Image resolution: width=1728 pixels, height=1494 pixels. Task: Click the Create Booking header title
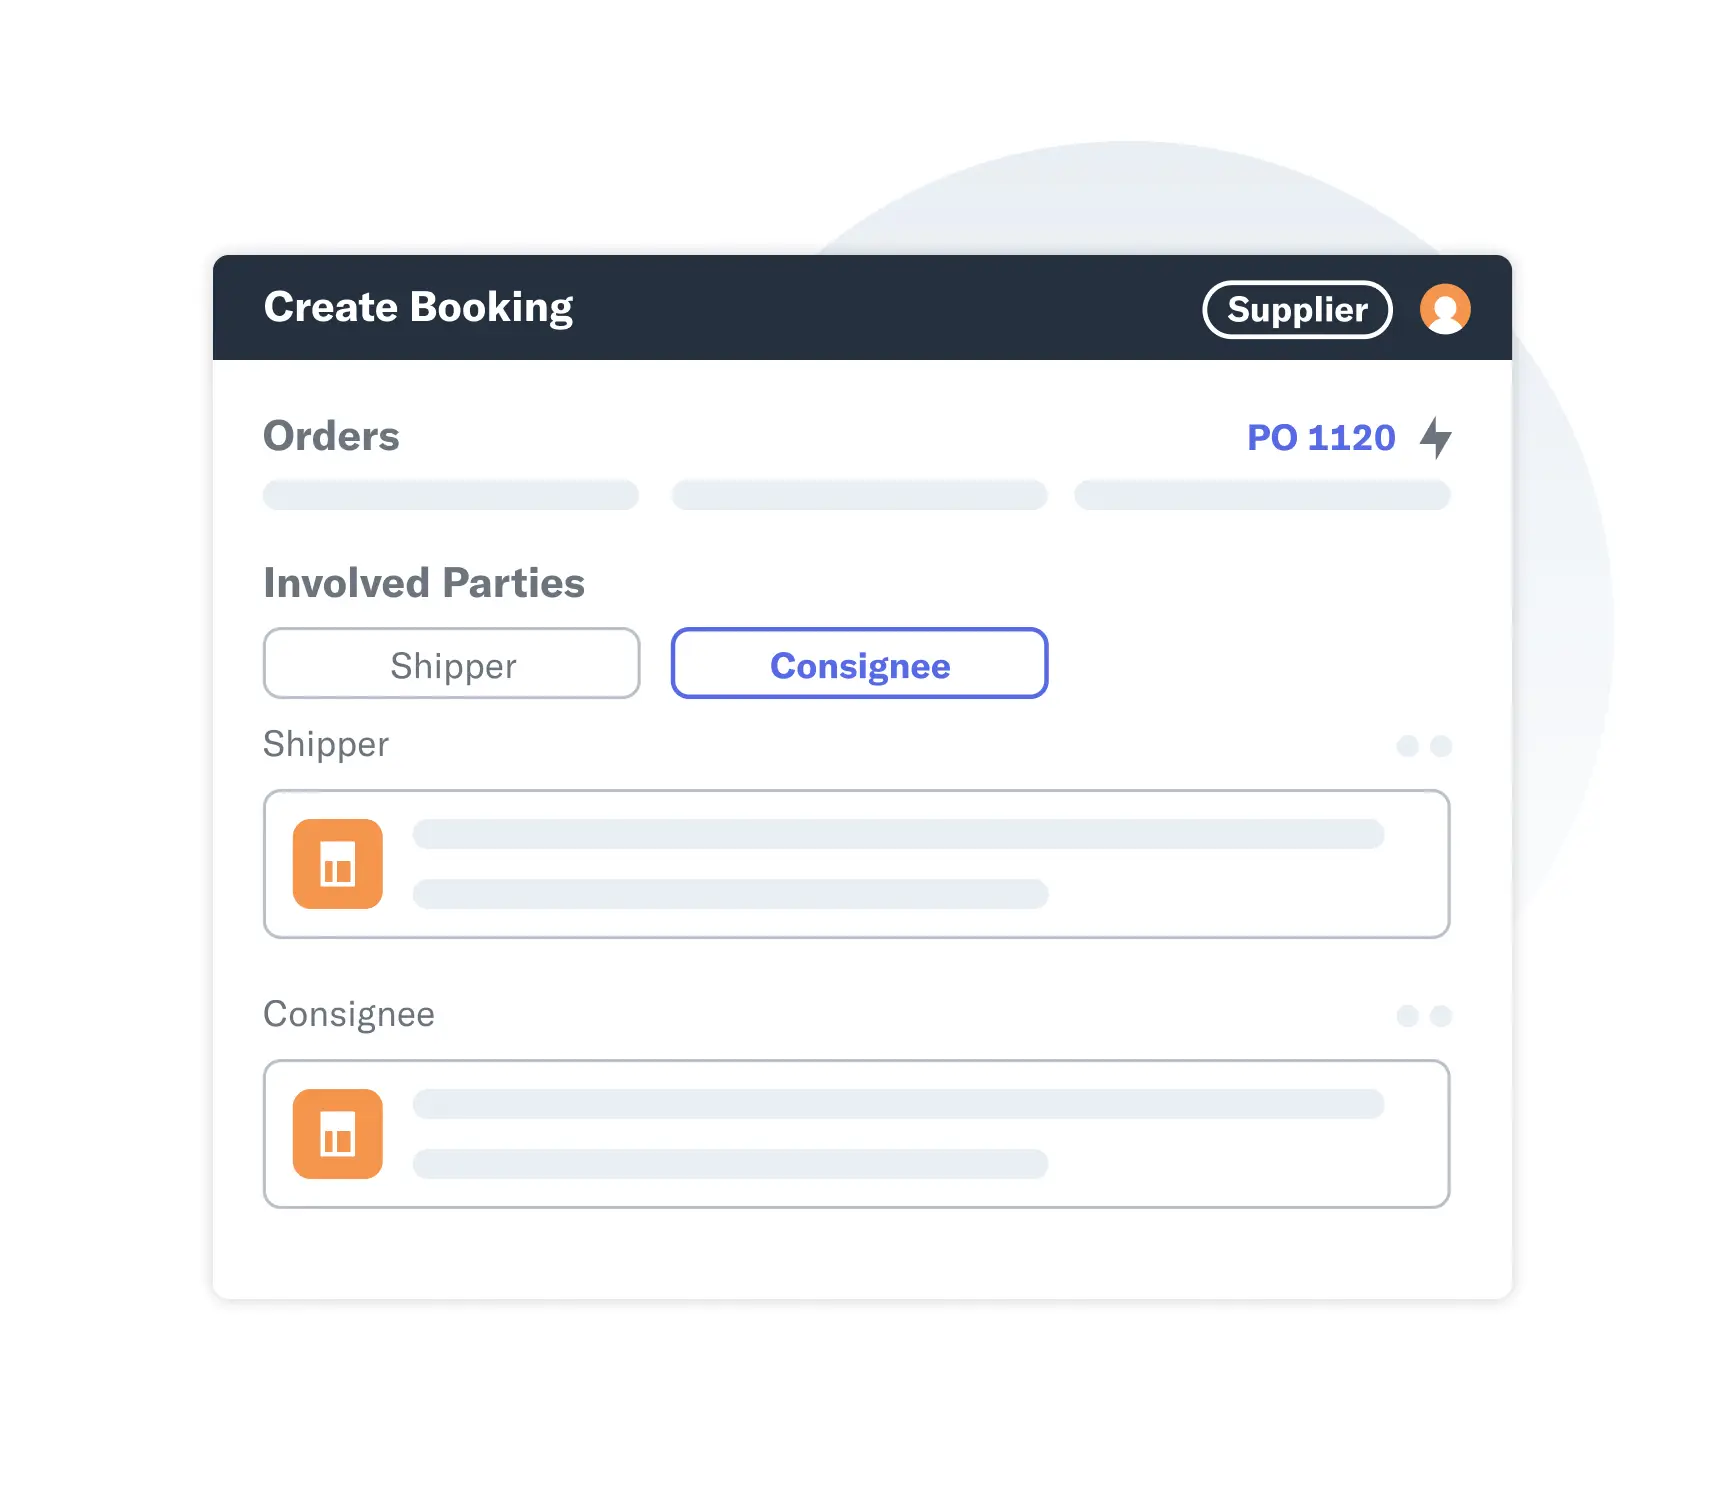pos(418,308)
